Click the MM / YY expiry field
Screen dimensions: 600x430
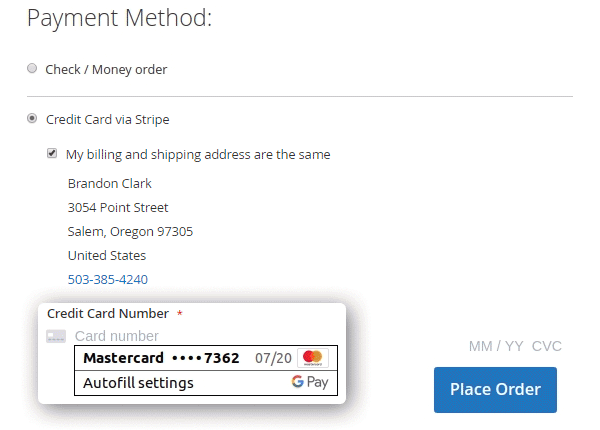pyautogui.click(x=496, y=347)
